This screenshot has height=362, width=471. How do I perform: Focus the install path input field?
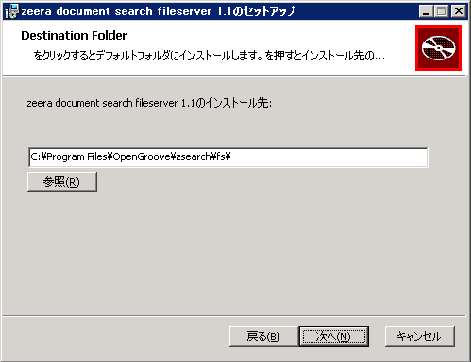(228, 157)
